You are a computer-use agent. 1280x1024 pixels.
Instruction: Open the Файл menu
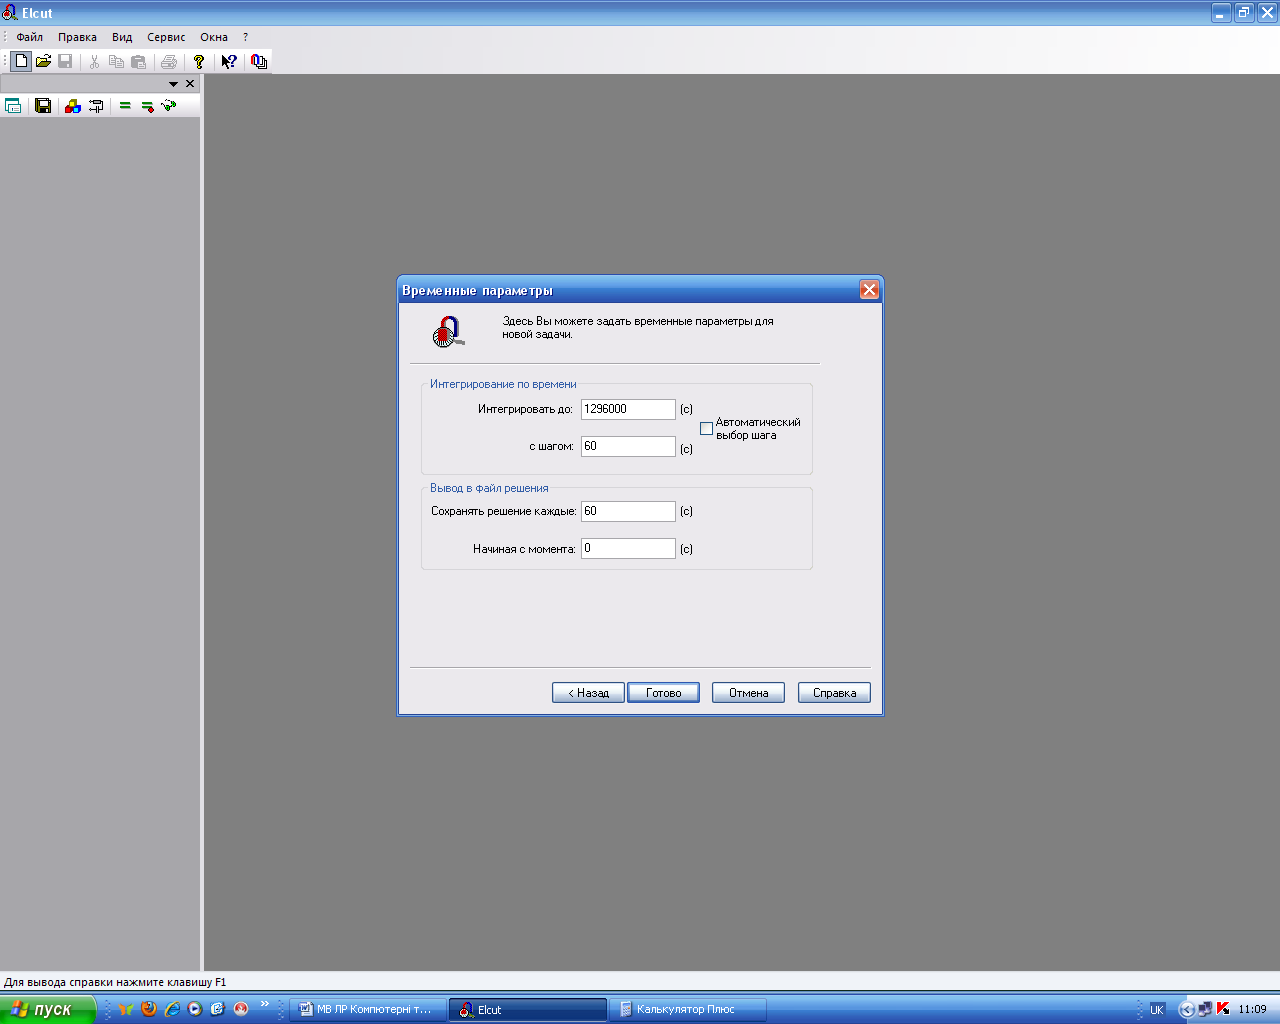click(29, 37)
